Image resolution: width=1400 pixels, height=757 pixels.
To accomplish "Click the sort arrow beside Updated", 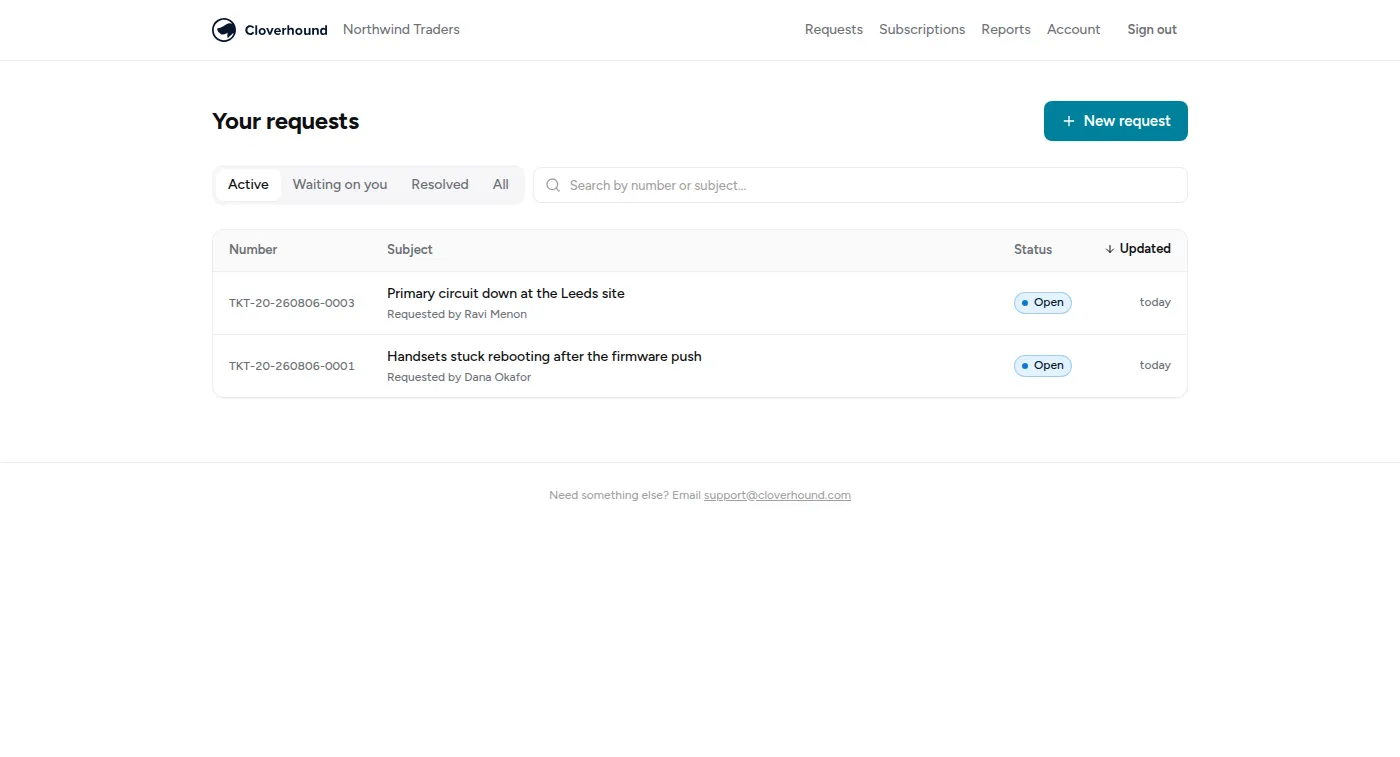I will [1110, 249].
